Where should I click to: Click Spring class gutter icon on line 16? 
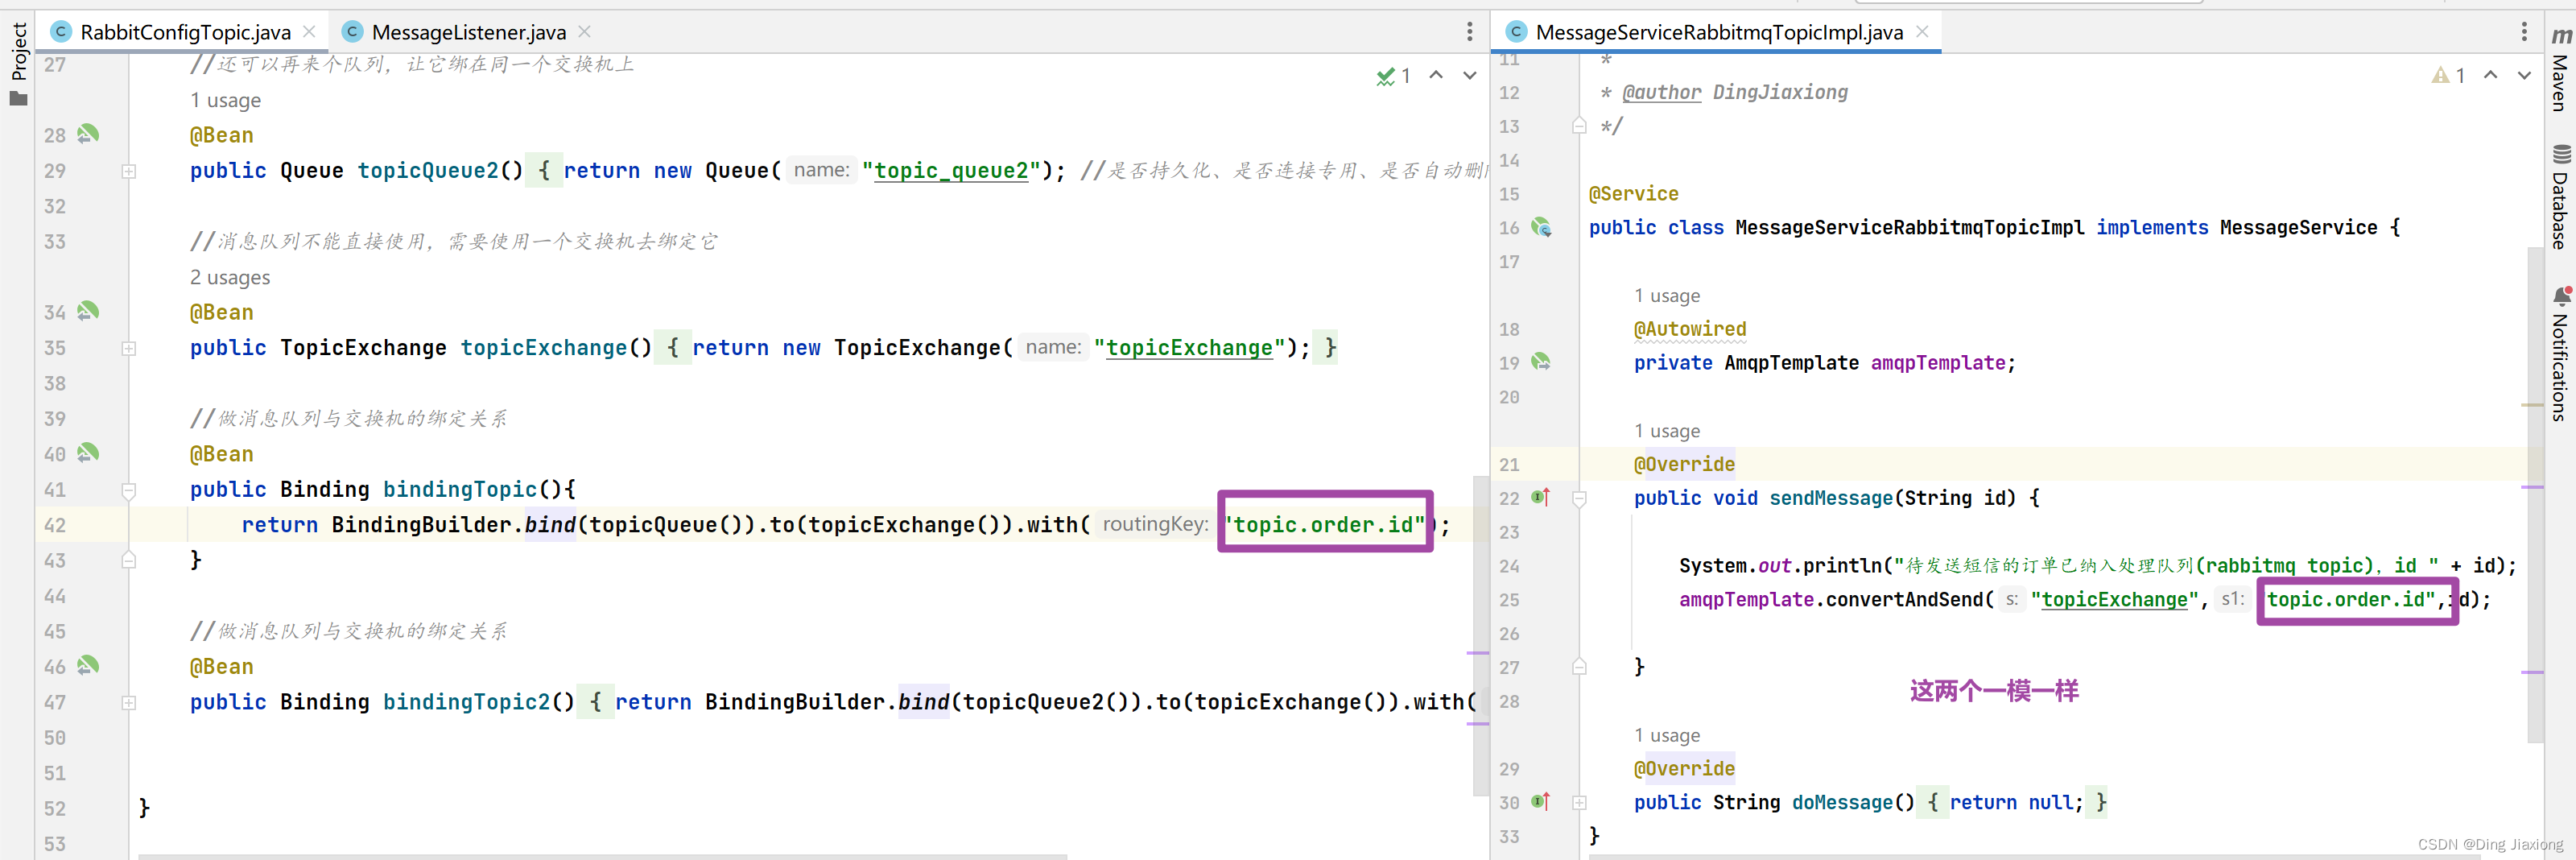pos(1541,227)
